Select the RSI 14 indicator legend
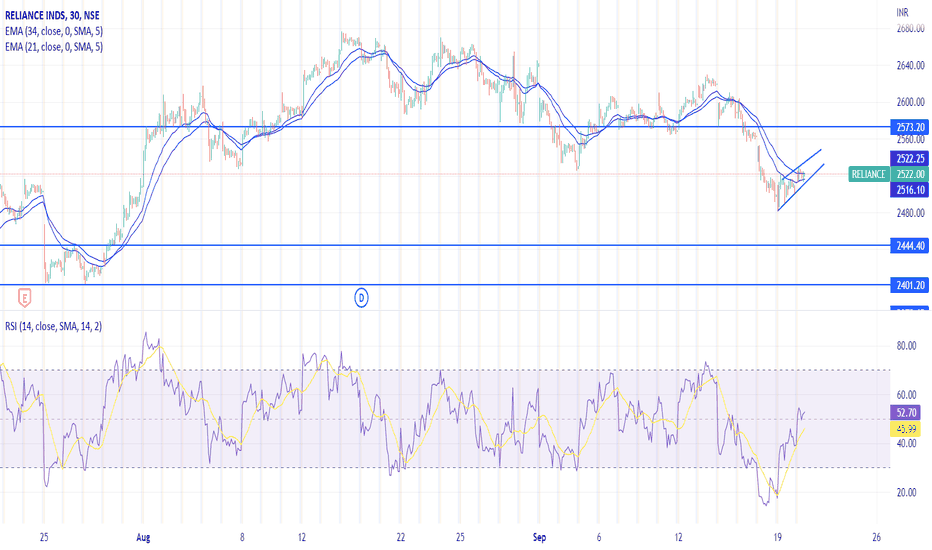 click(53, 326)
